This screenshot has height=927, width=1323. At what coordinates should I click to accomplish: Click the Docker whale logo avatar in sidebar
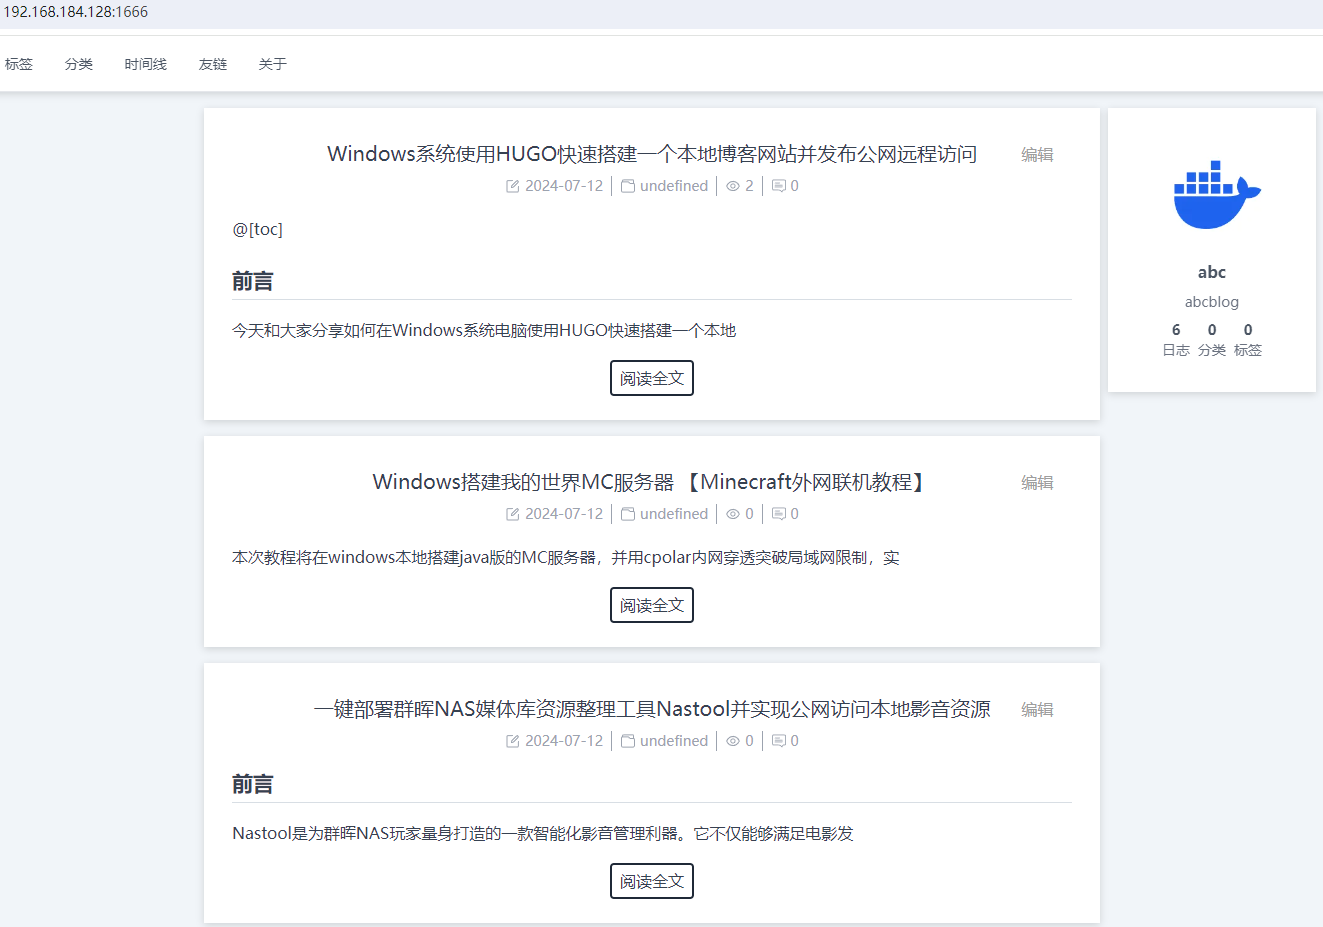click(1211, 193)
